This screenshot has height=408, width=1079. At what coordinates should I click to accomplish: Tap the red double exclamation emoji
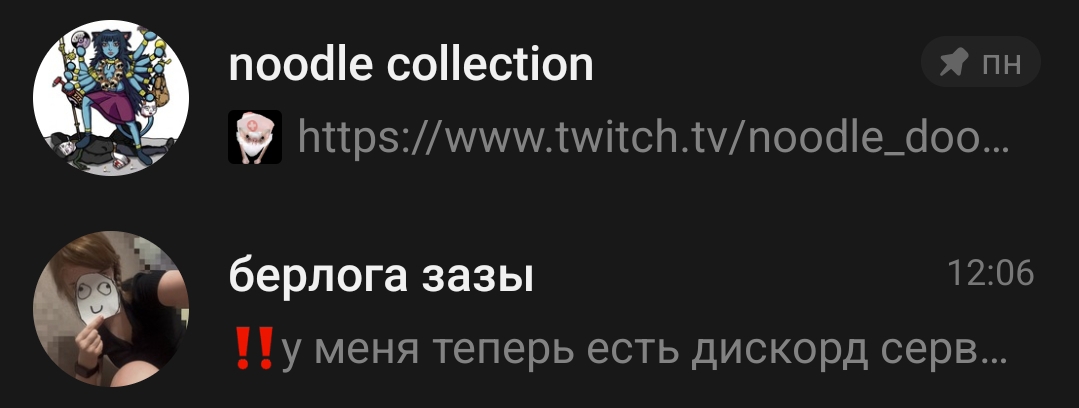[254, 348]
